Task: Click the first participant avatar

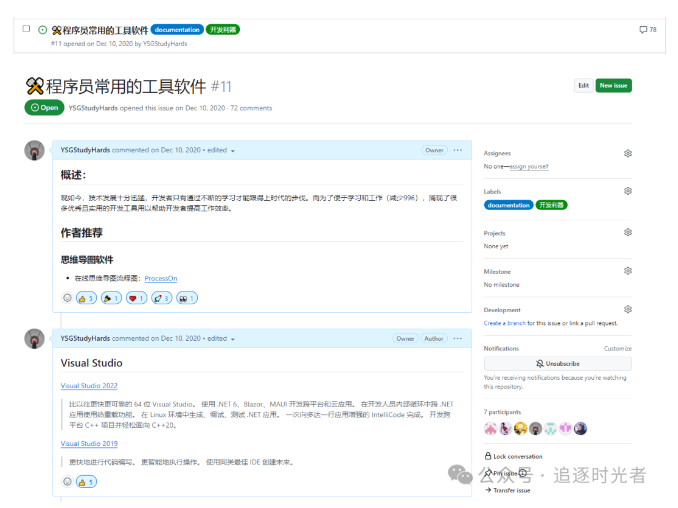Action: tap(490, 428)
